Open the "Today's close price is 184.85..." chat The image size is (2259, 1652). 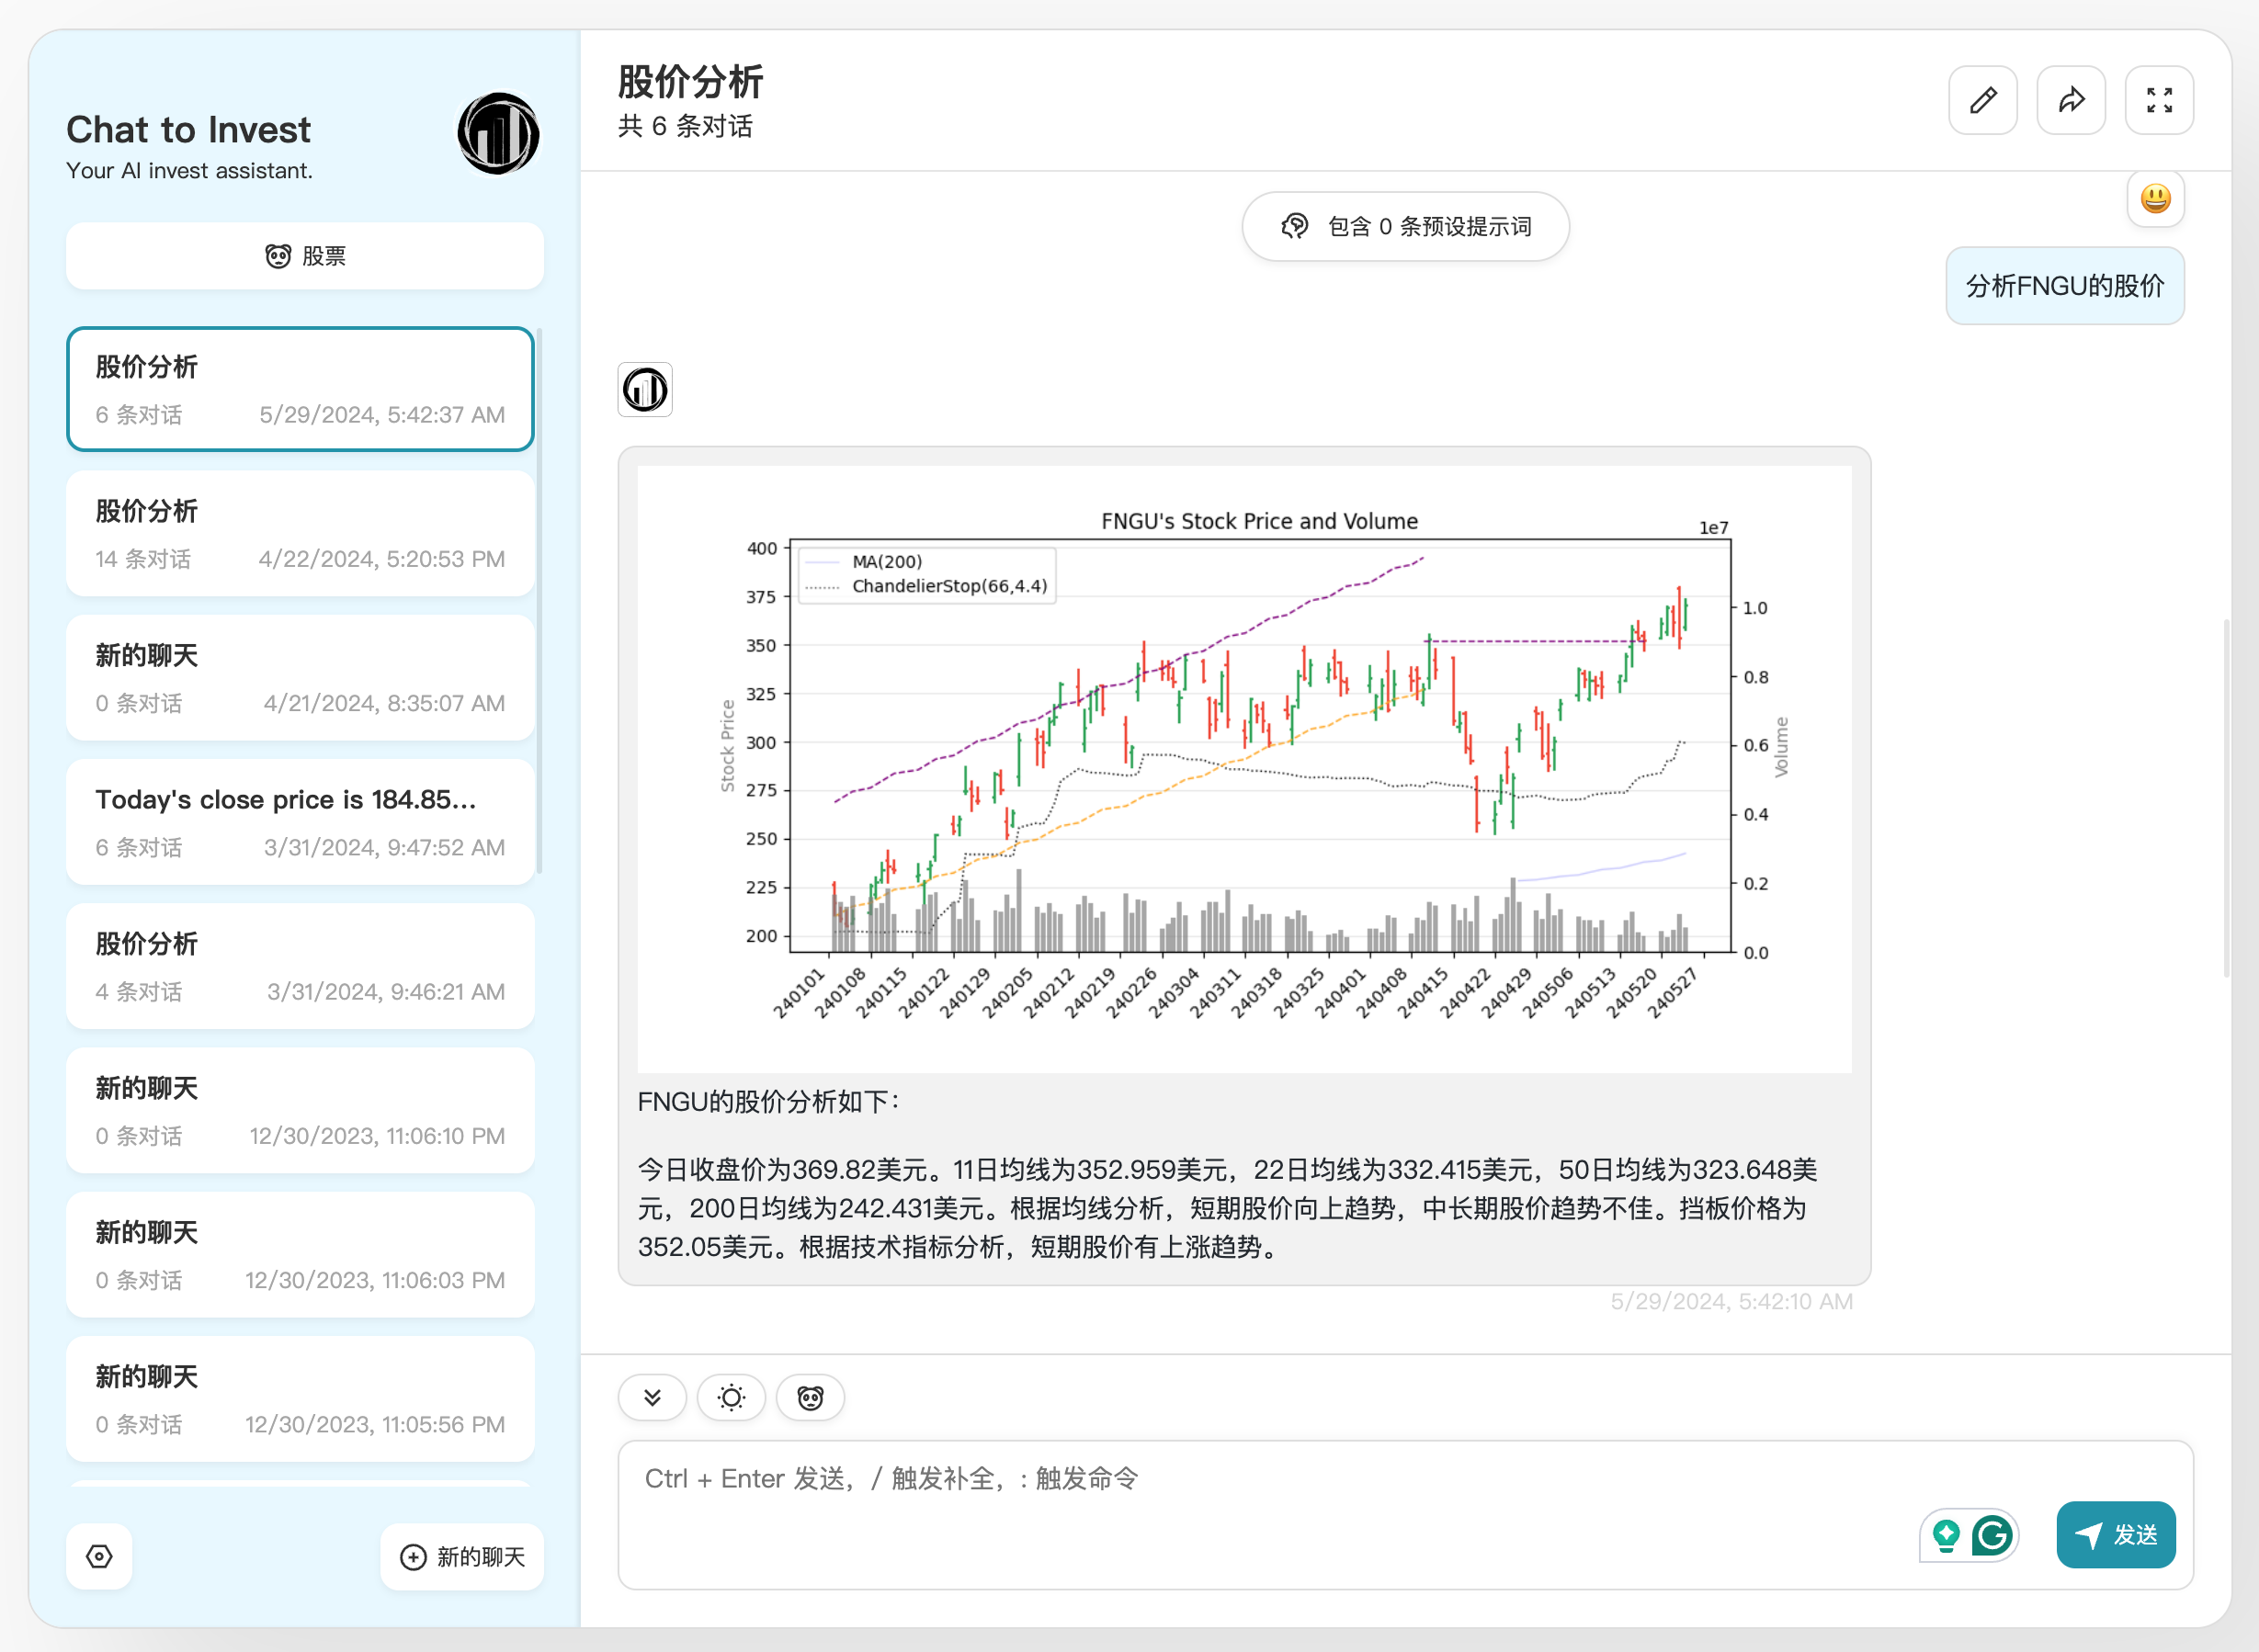pyautogui.click(x=300, y=822)
